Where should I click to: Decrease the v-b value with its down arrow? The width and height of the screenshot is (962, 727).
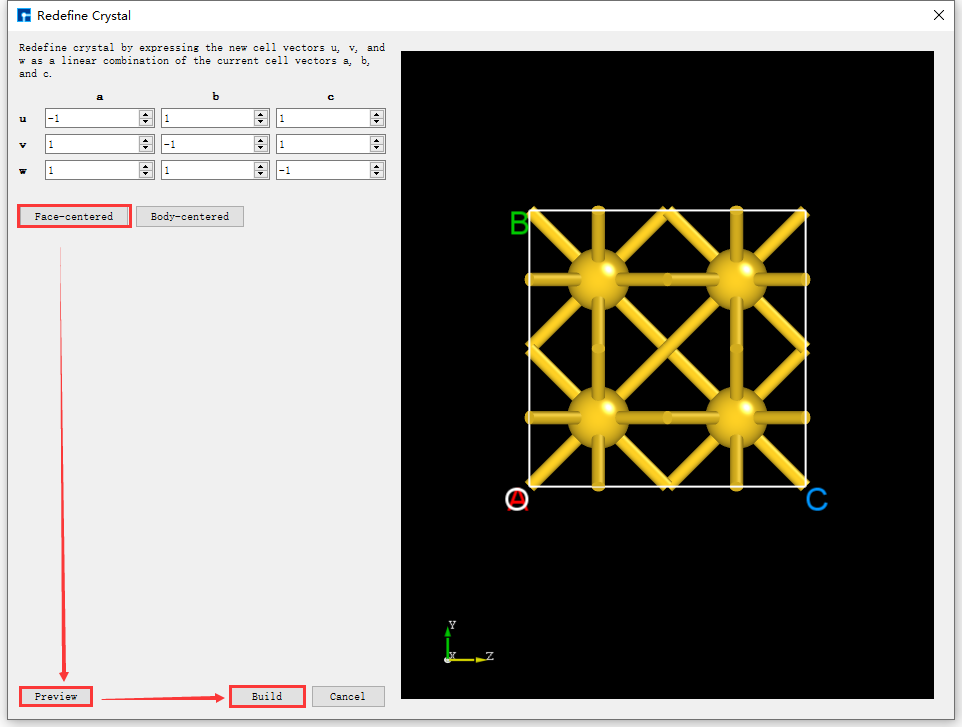point(262,148)
